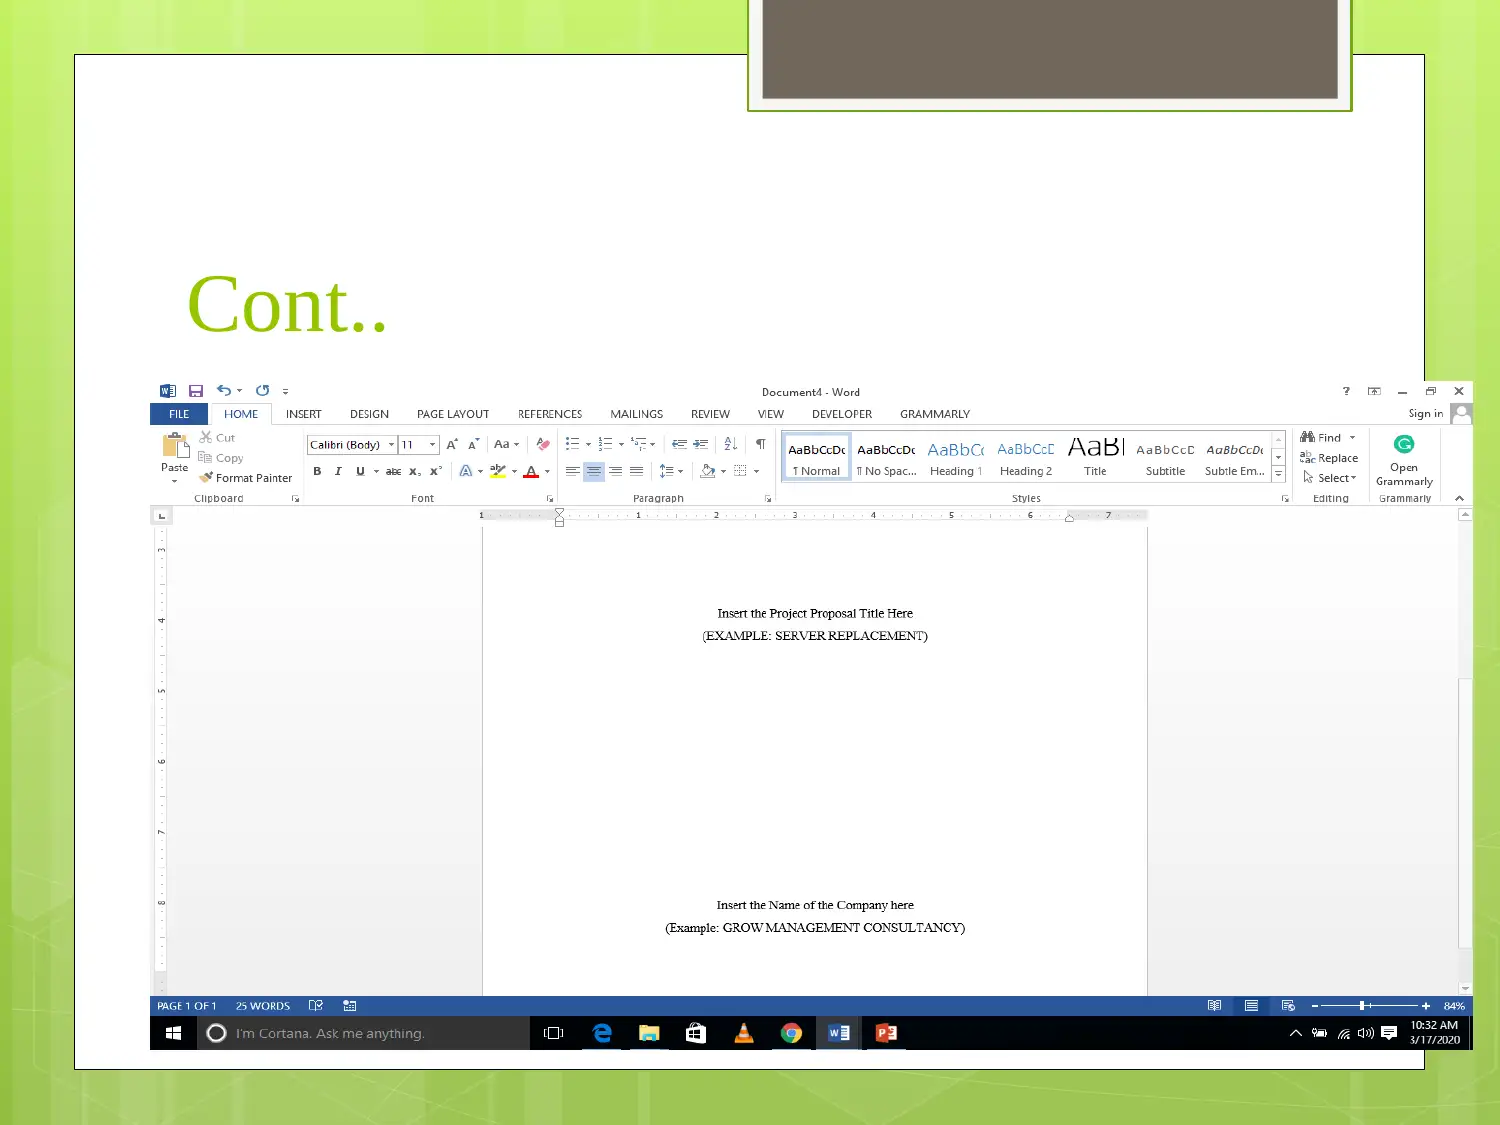1500x1125 pixels.
Task: Click the spelling proofing icon in status bar
Action: tap(316, 1006)
